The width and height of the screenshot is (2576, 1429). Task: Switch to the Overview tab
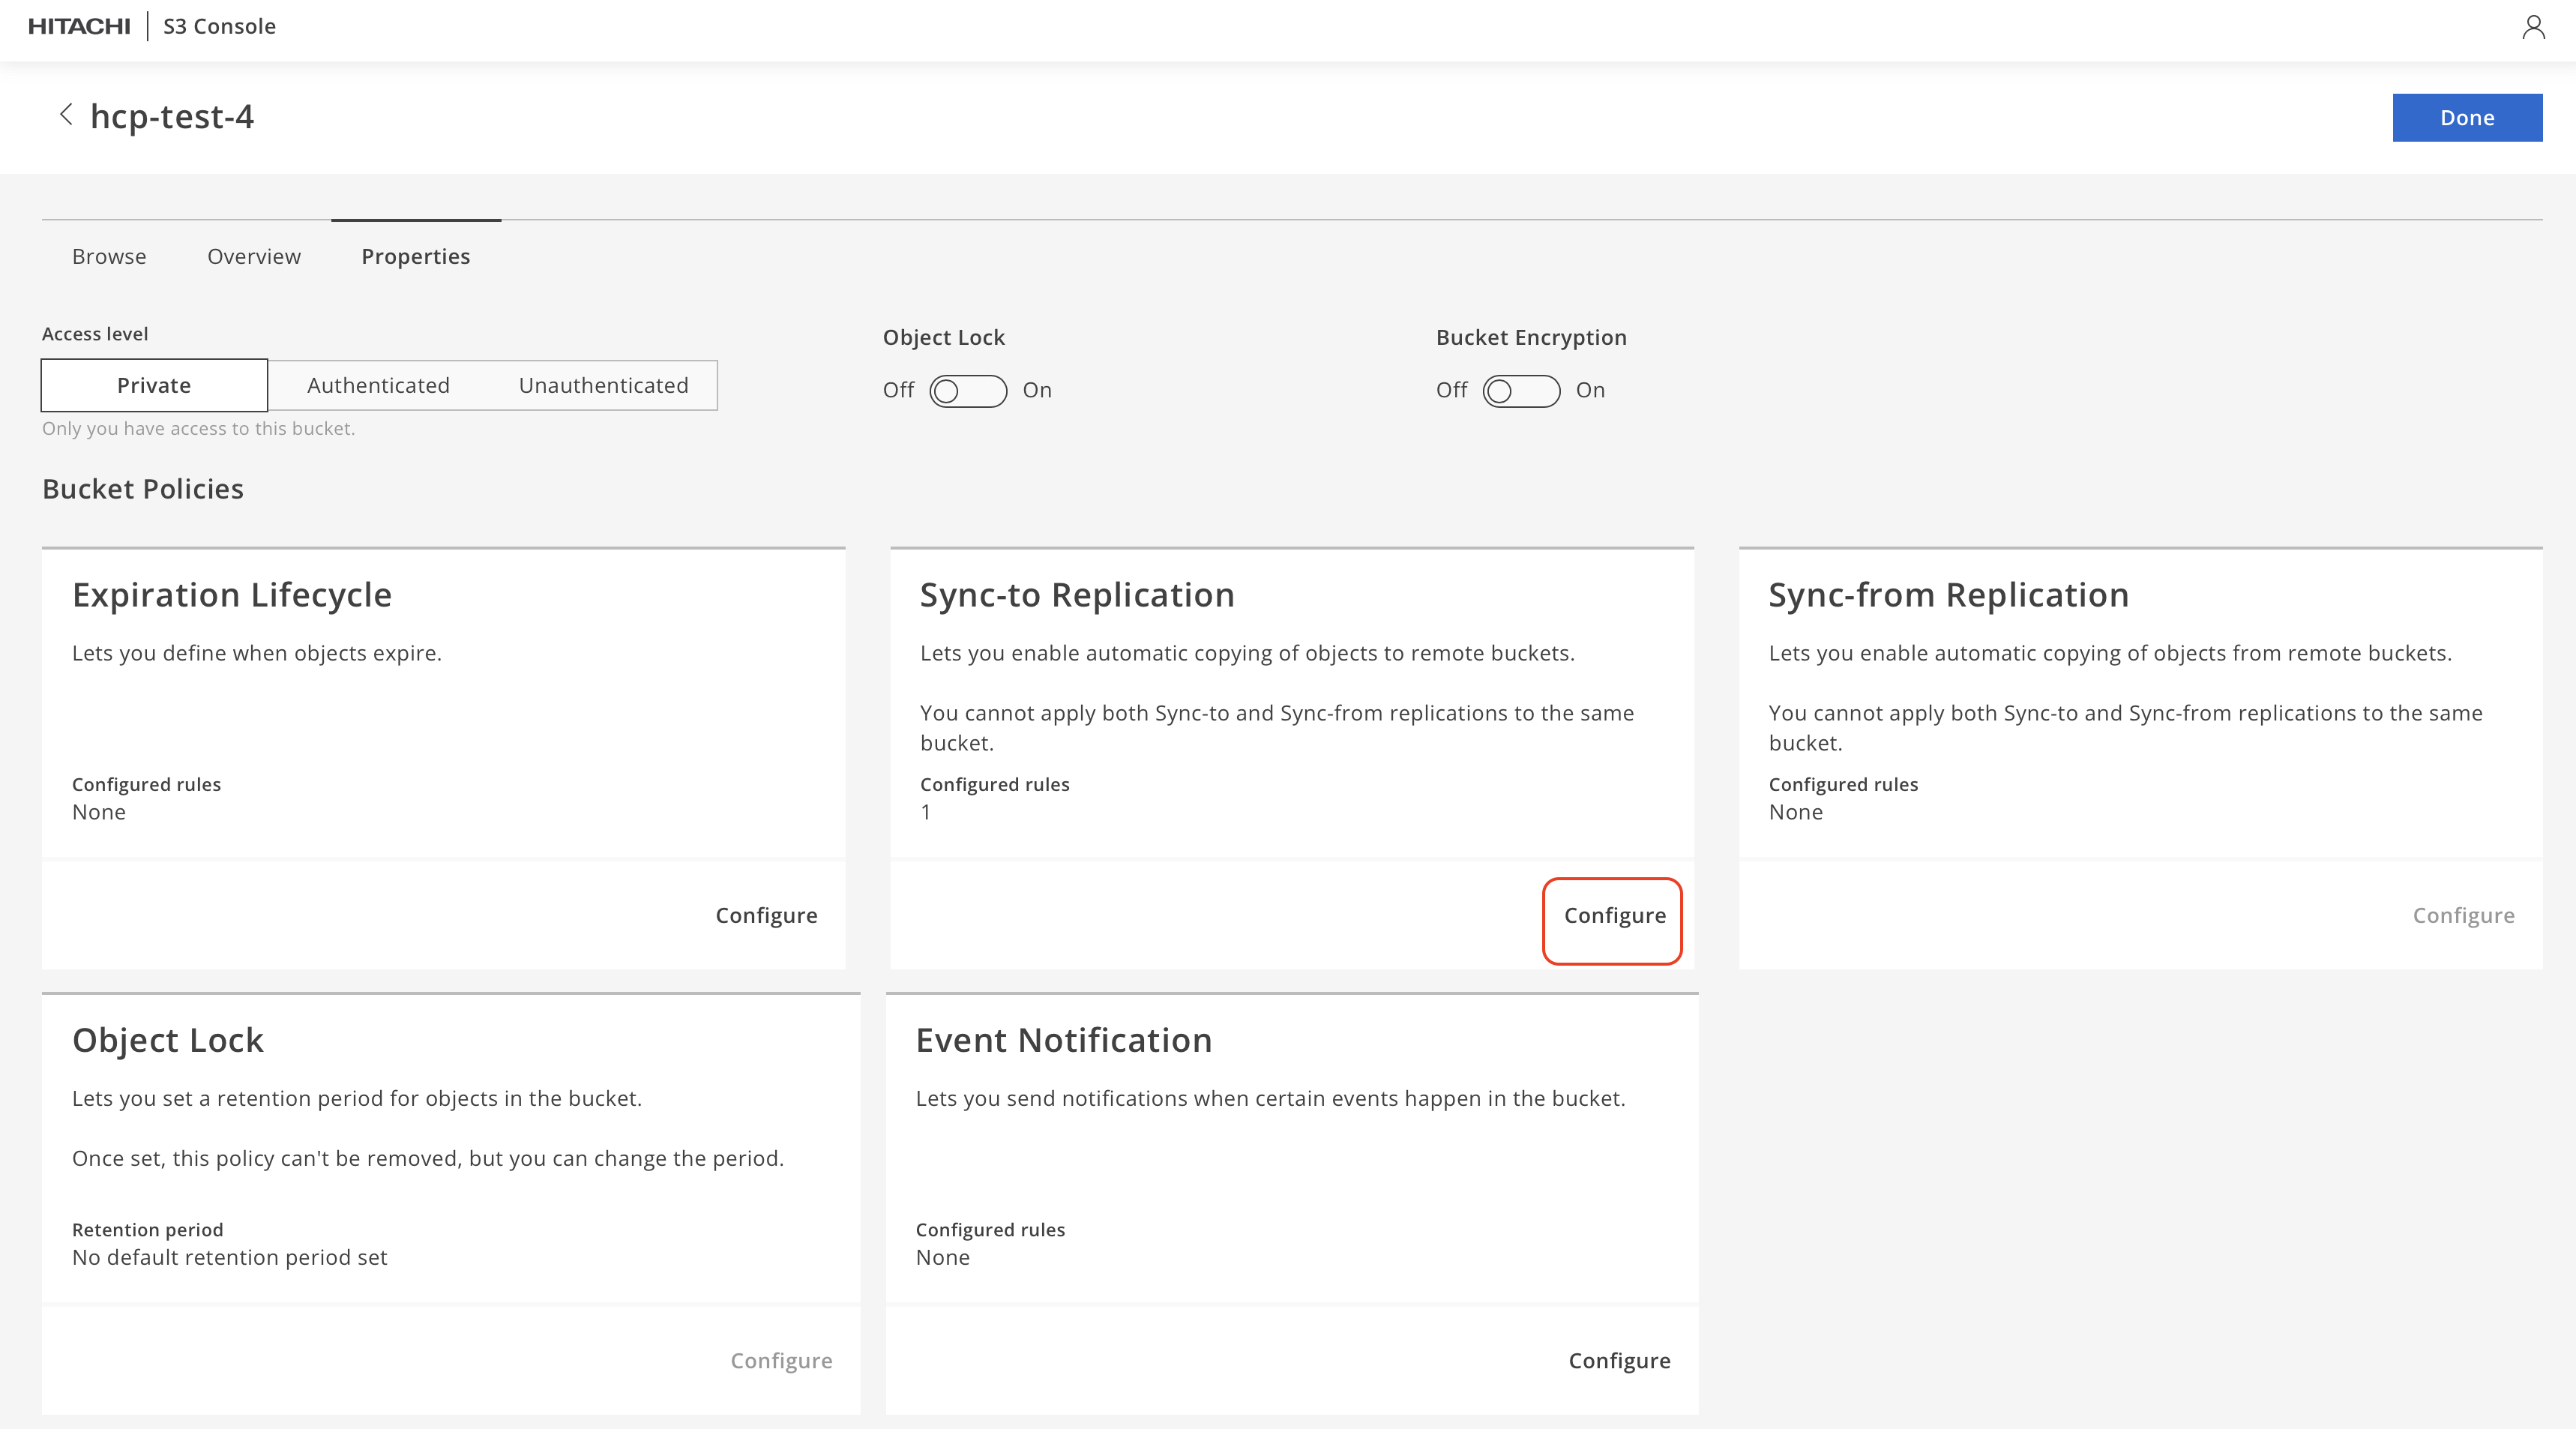[253, 255]
